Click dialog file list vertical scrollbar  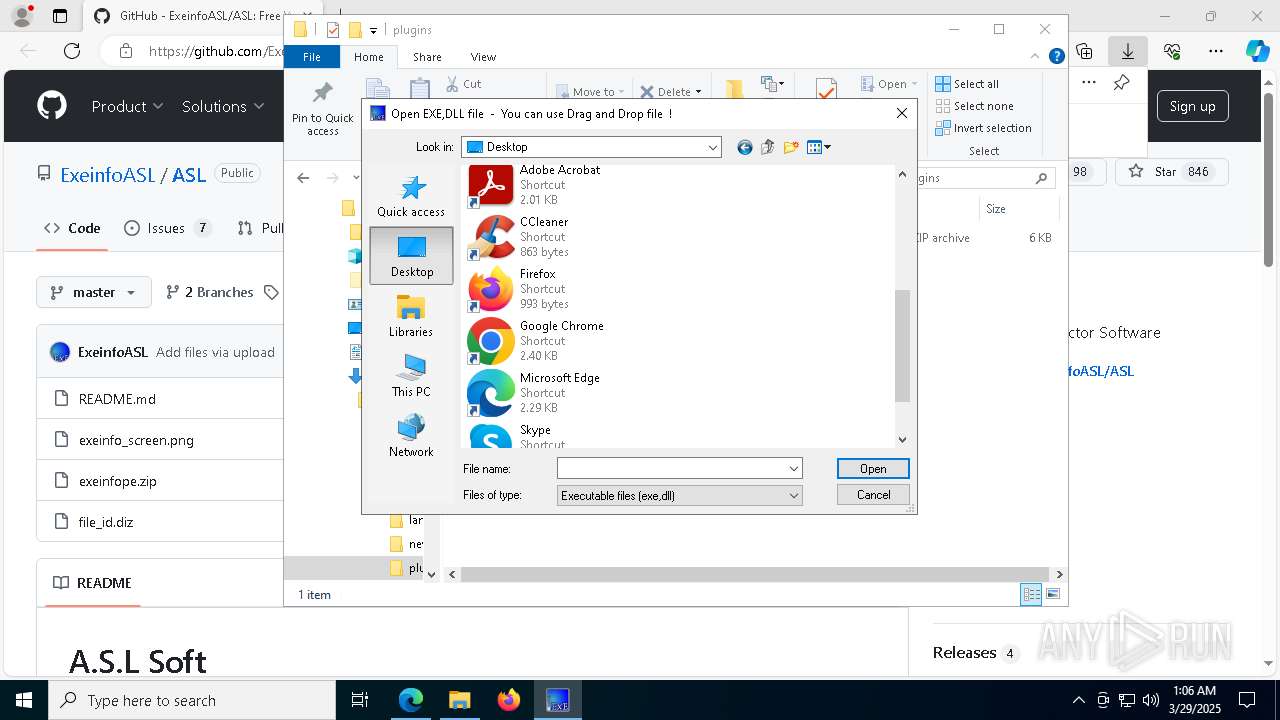tap(902, 345)
